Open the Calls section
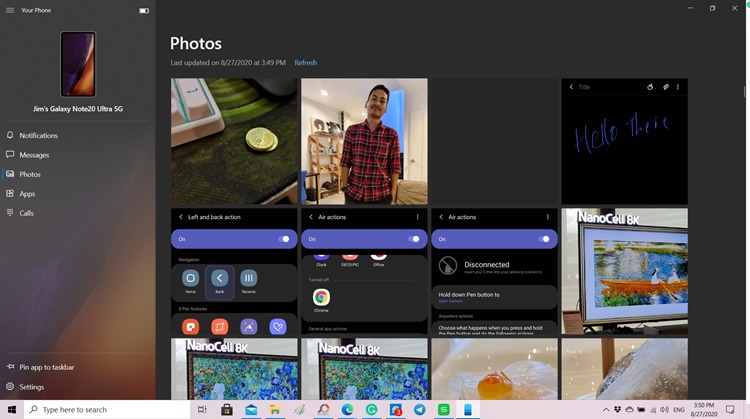750x419 pixels. tap(78, 213)
